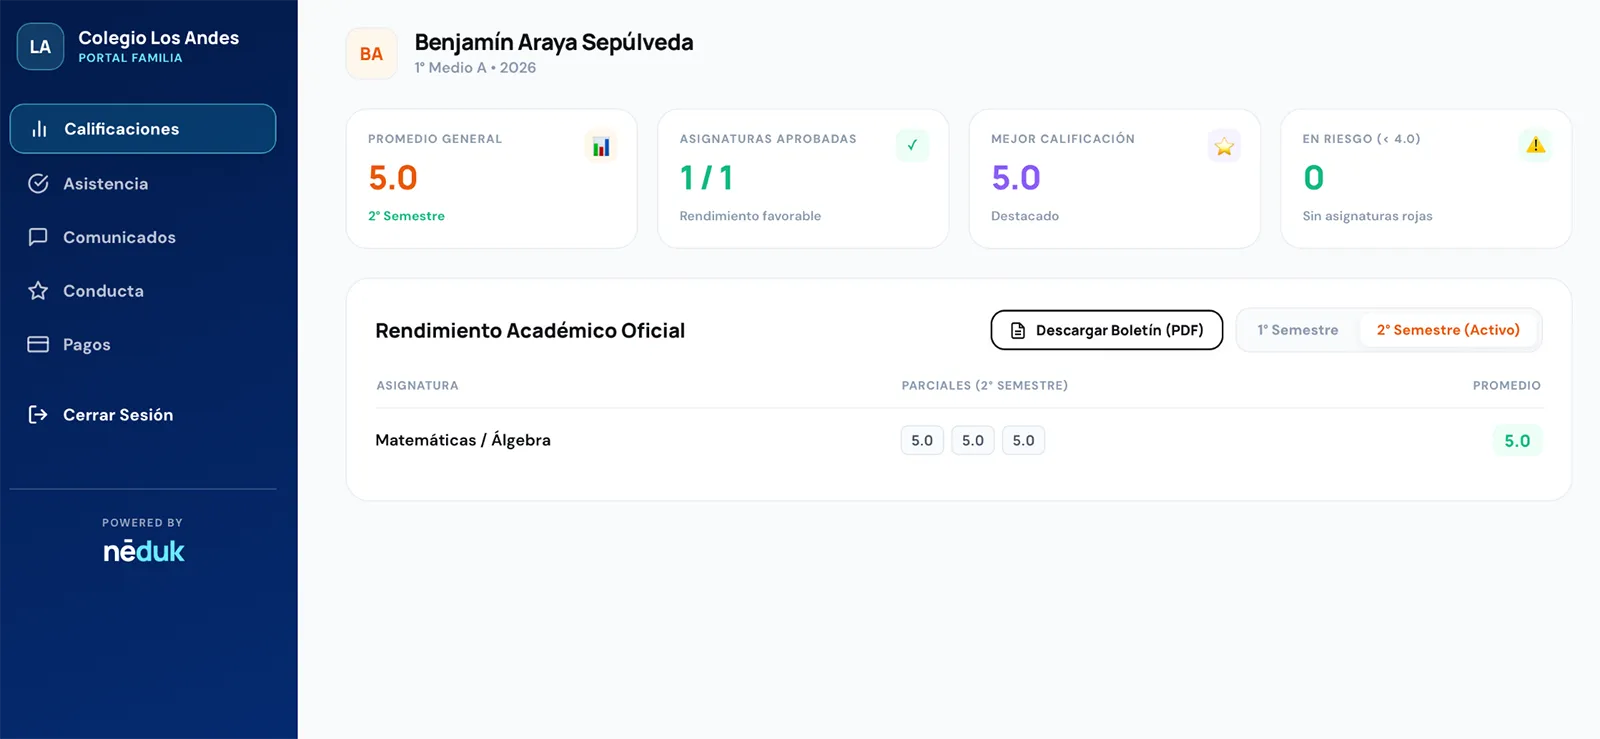Click the LA school logo badge
Screen dimensions: 1600x739
pos(40,47)
